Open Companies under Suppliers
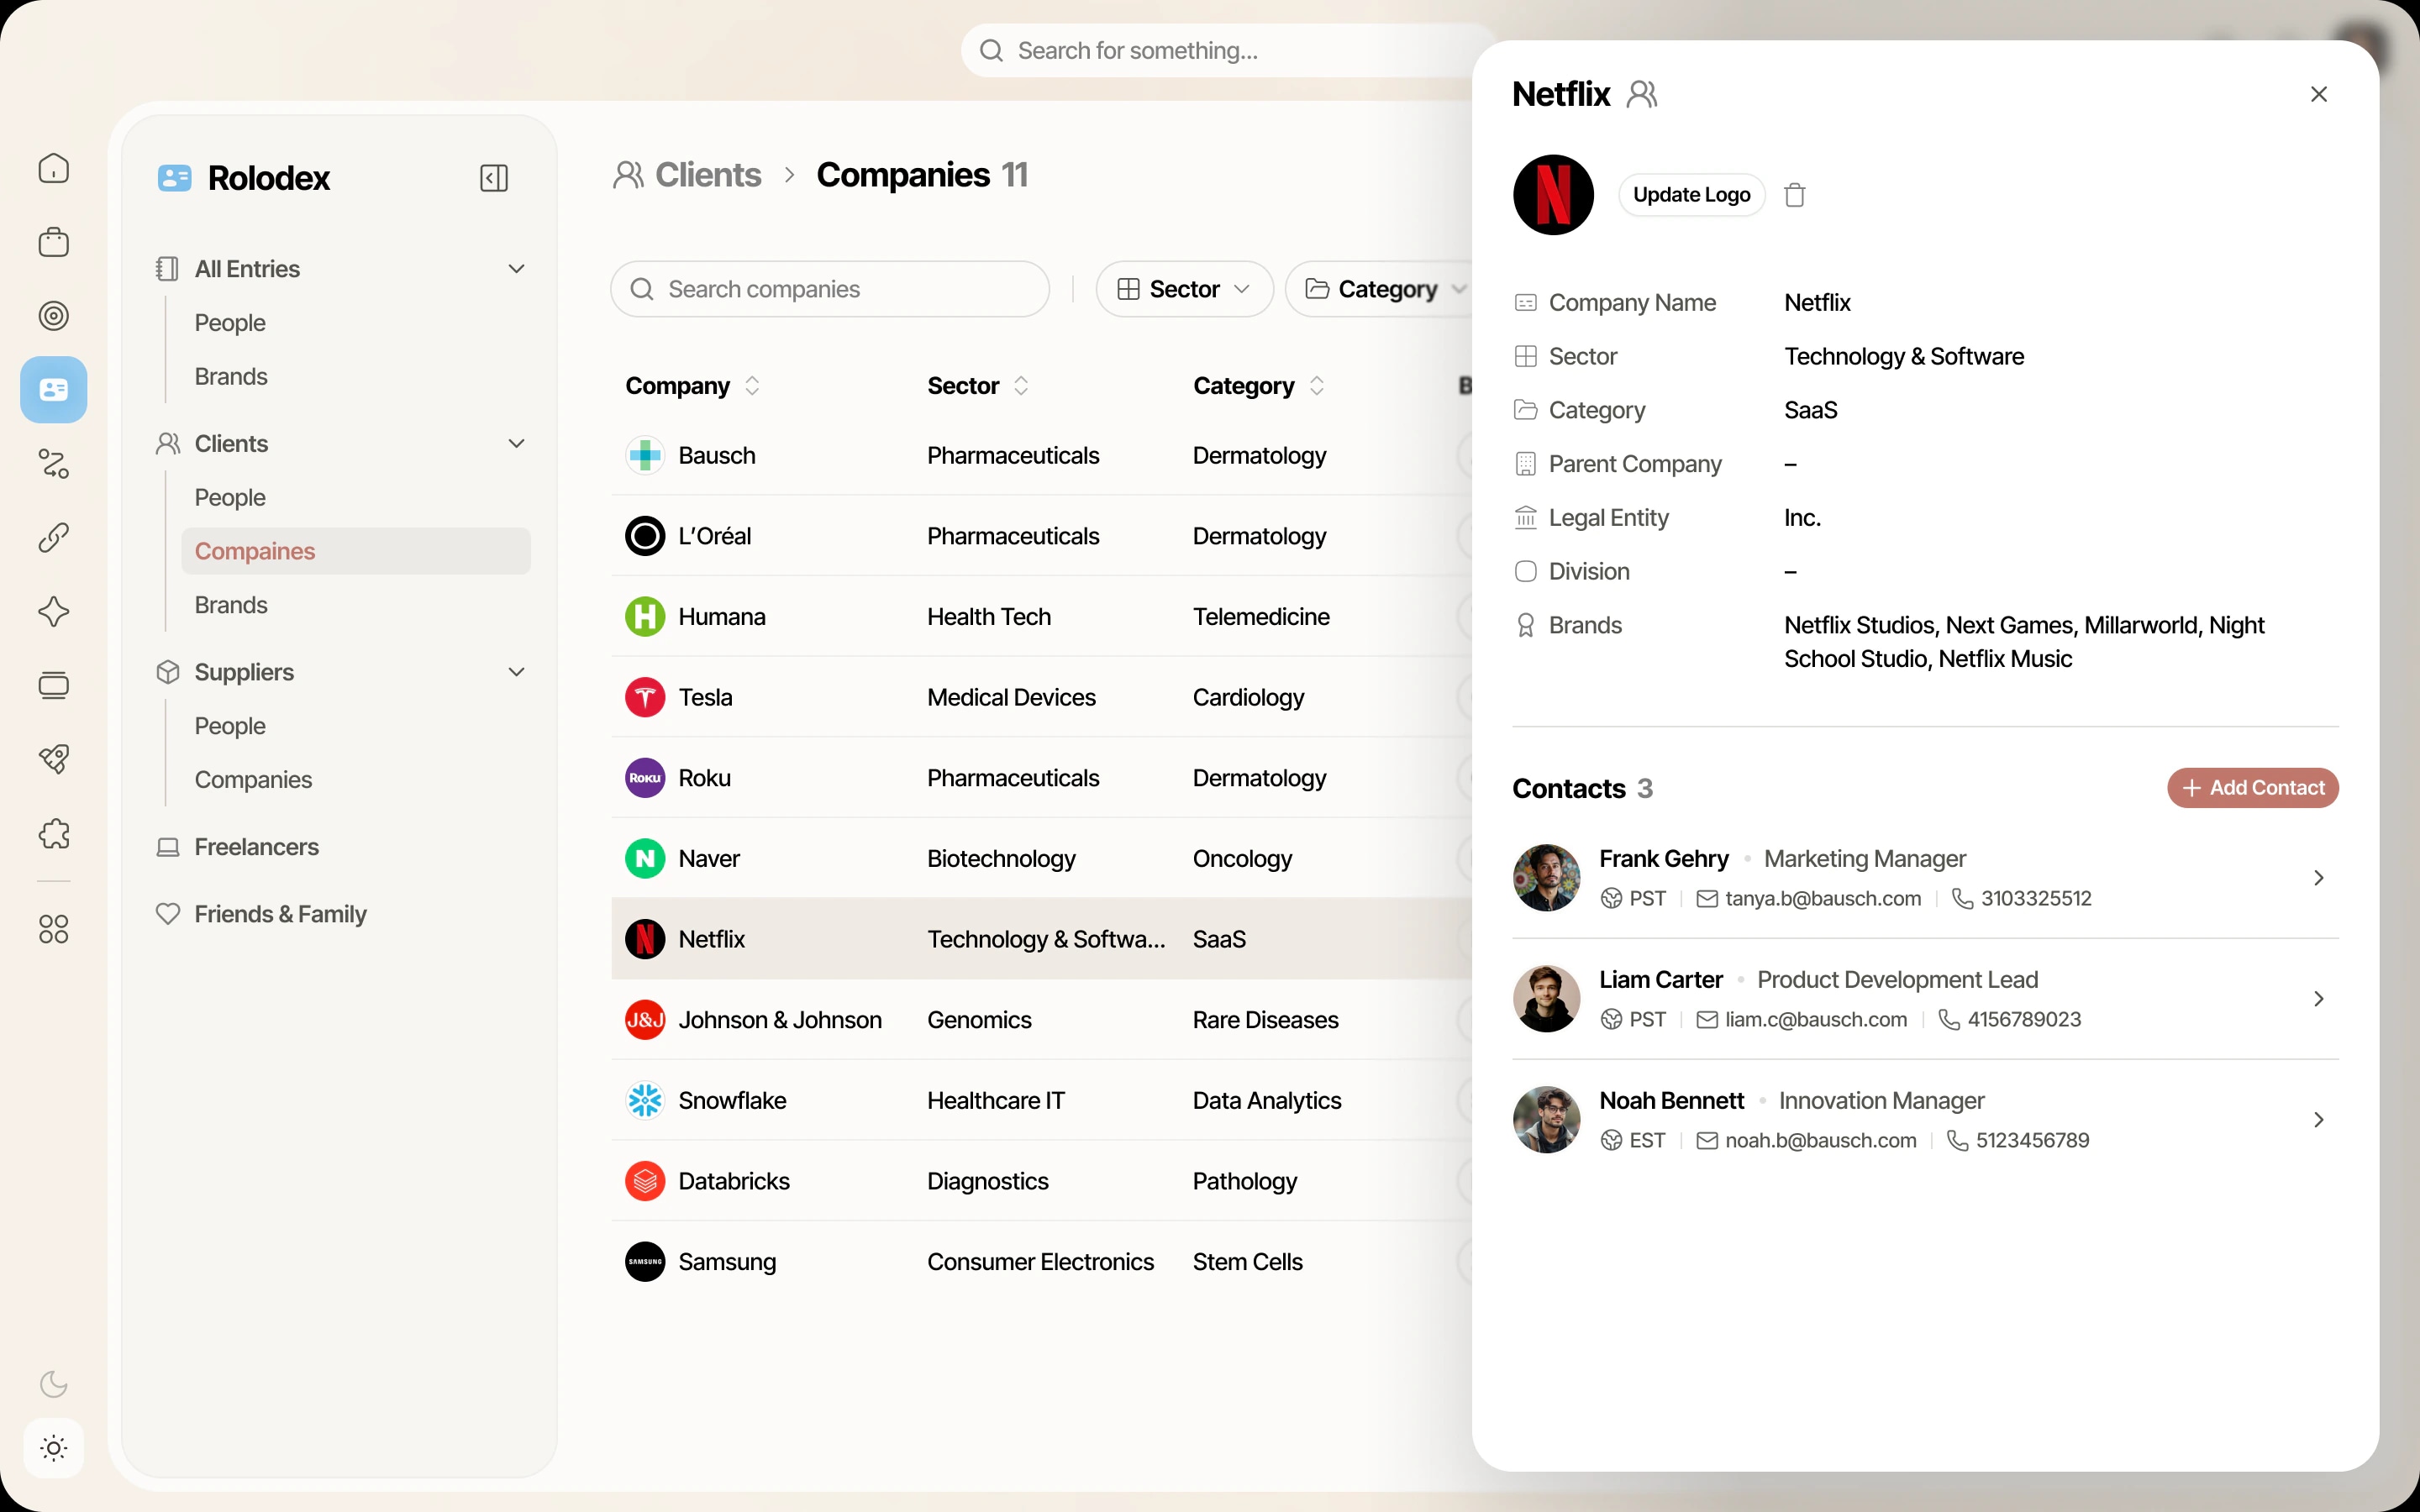The width and height of the screenshot is (2420, 1512). tap(253, 780)
